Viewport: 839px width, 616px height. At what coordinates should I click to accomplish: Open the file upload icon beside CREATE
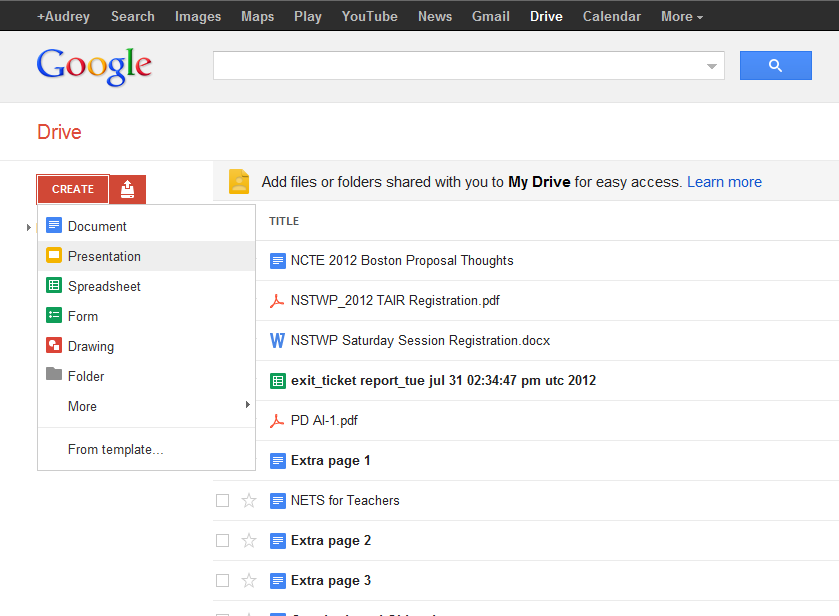click(127, 188)
